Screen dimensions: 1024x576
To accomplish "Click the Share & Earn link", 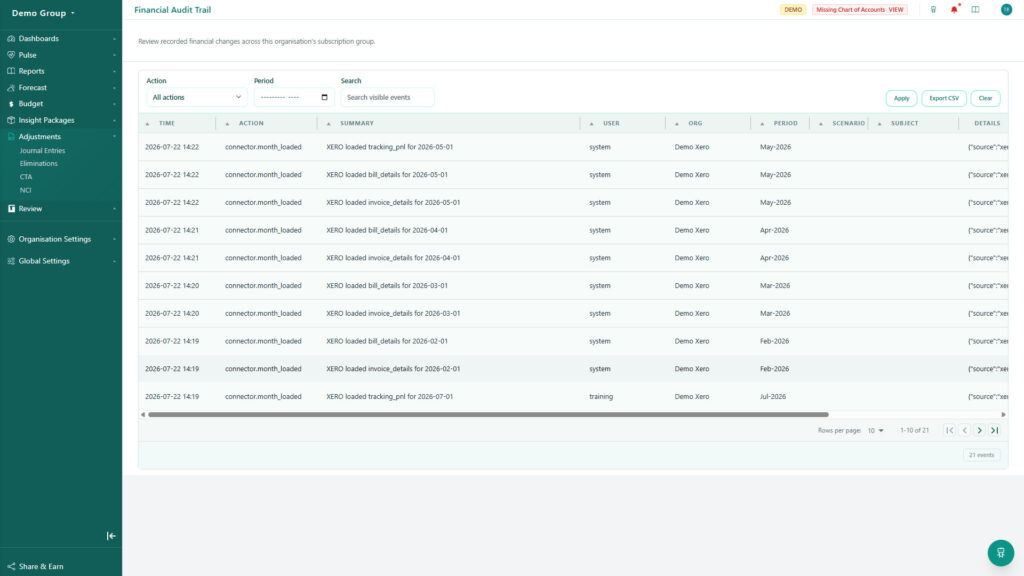I will [41, 566].
